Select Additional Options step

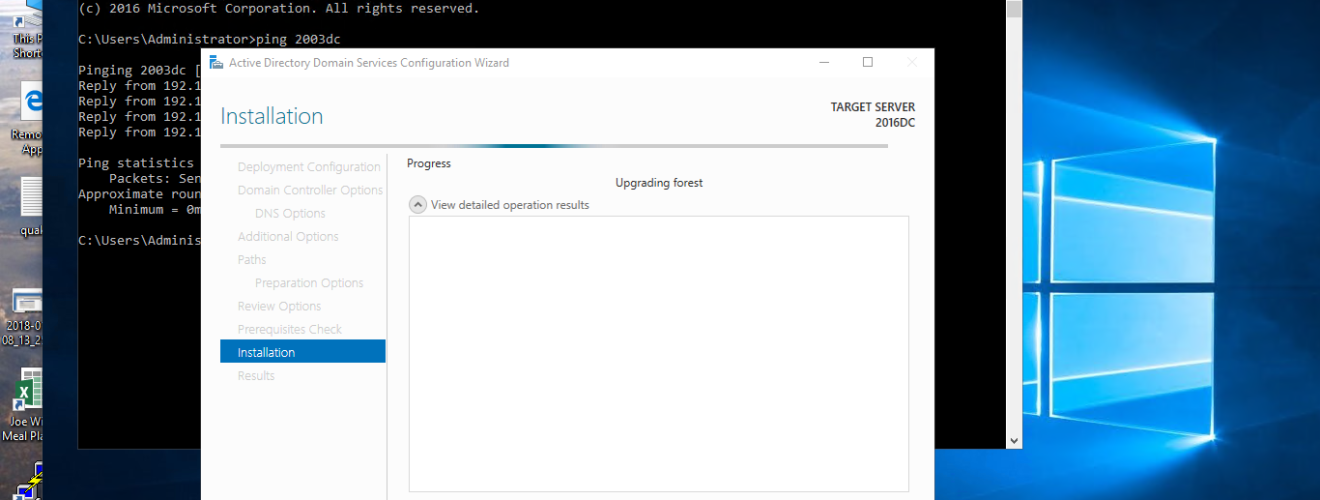coord(288,237)
